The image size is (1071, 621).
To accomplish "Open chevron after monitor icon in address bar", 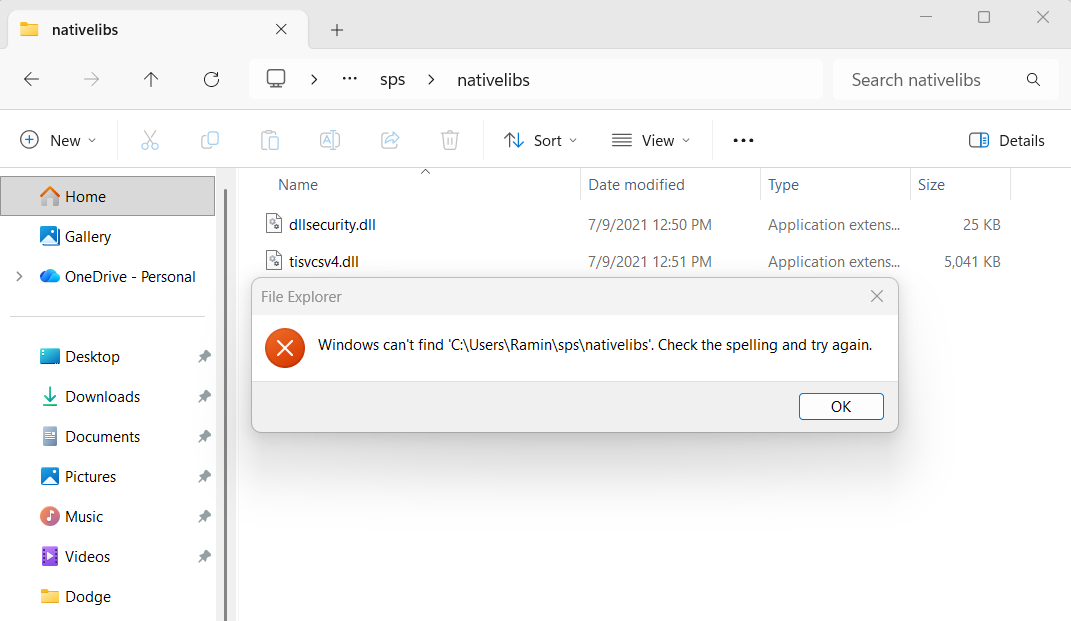I will (x=314, y=79).
